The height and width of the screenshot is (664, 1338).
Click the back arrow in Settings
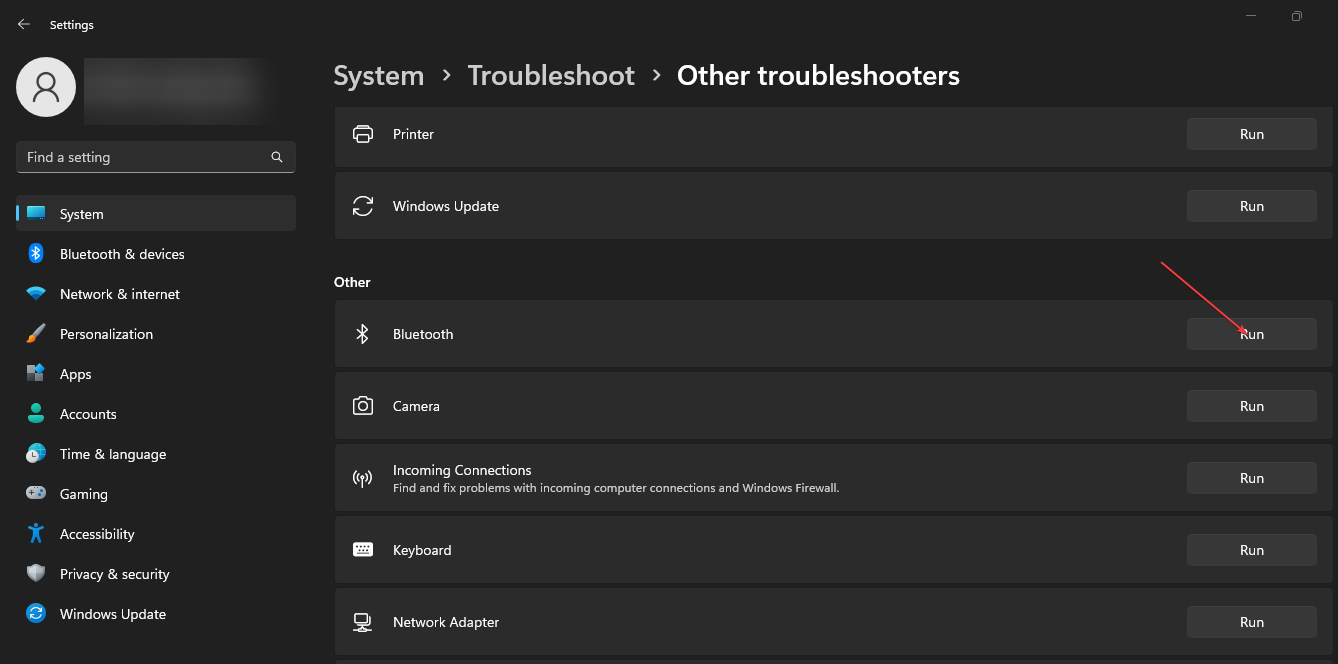coord(24,24)
